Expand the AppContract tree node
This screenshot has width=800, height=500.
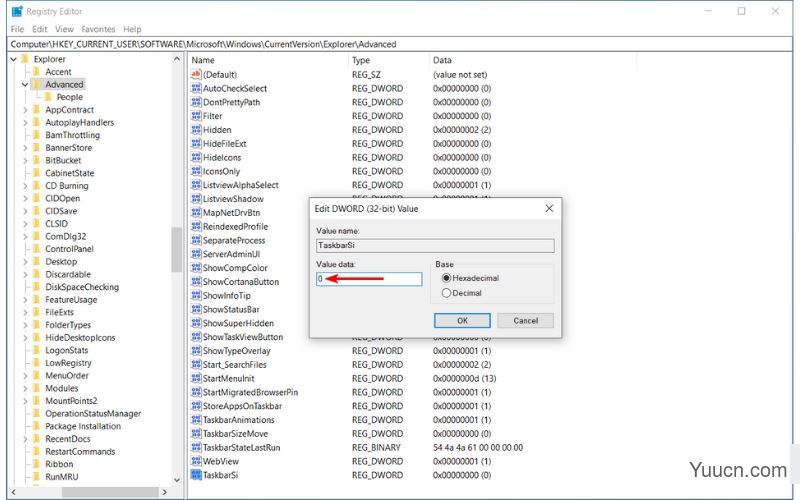[25, 110]
